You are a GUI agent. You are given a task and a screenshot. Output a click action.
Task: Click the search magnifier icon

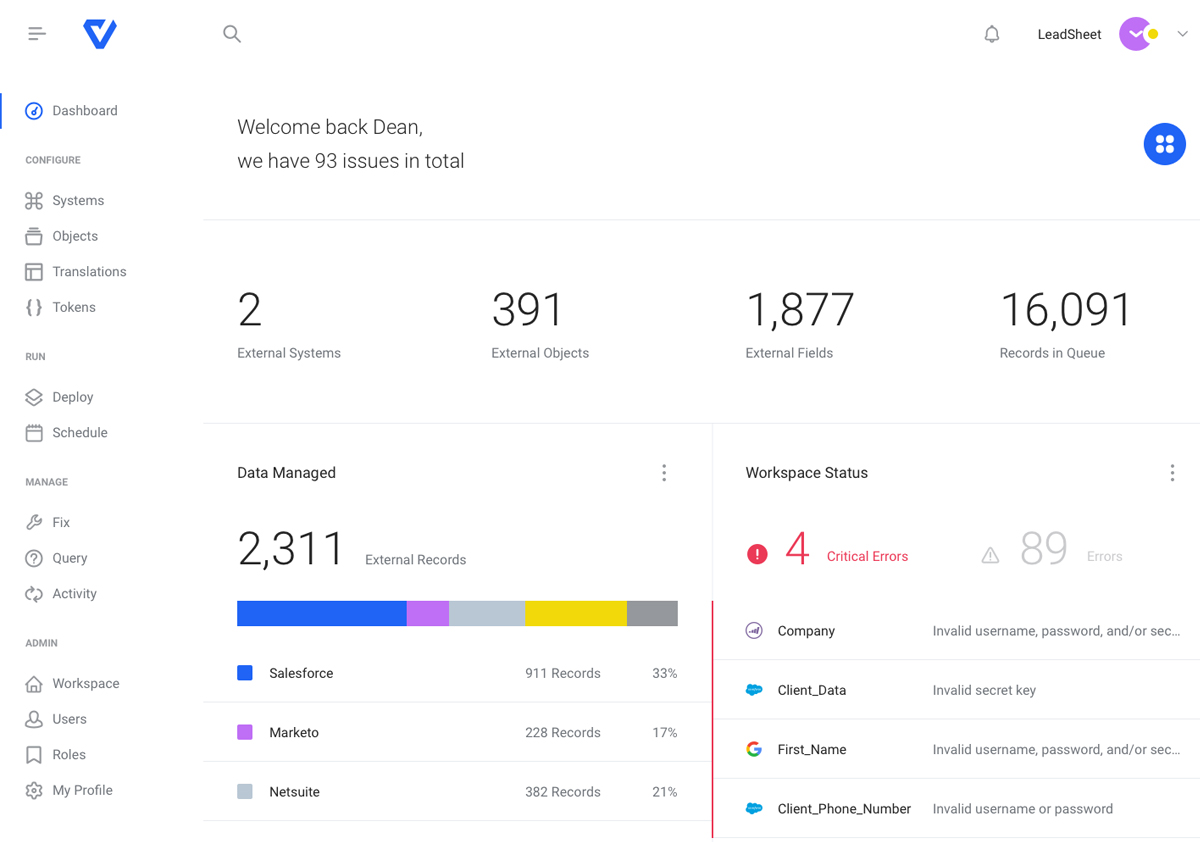[x=232, y=33]
